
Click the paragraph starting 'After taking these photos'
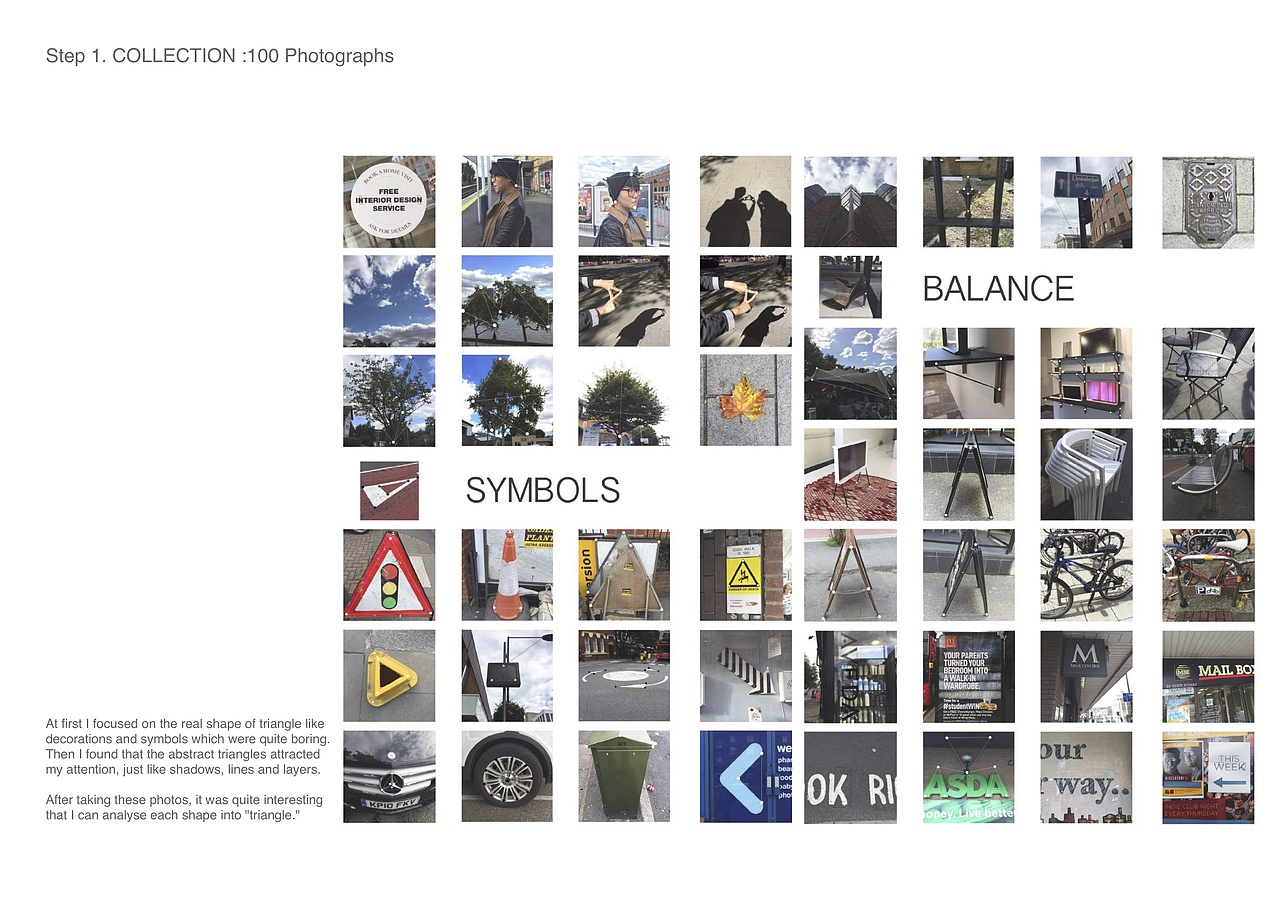point(184,808)
